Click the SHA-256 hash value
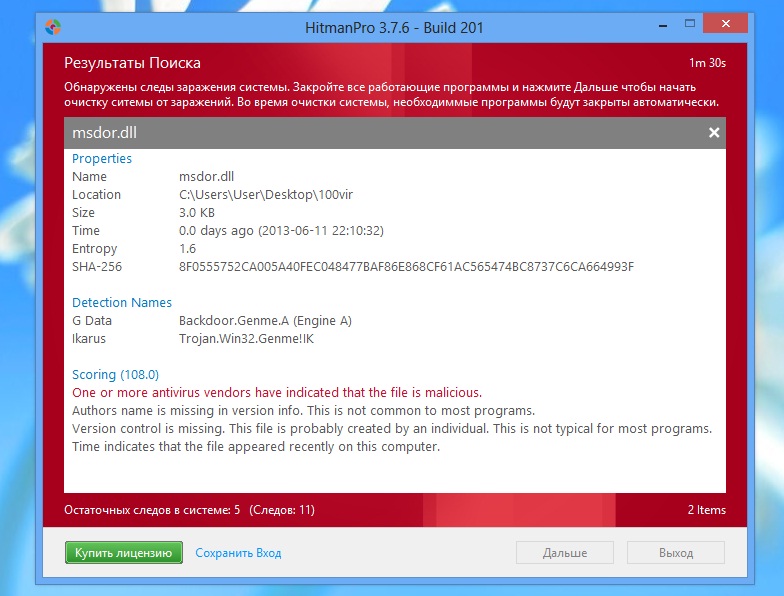This screenshot has width=784, height=596. 406,266
